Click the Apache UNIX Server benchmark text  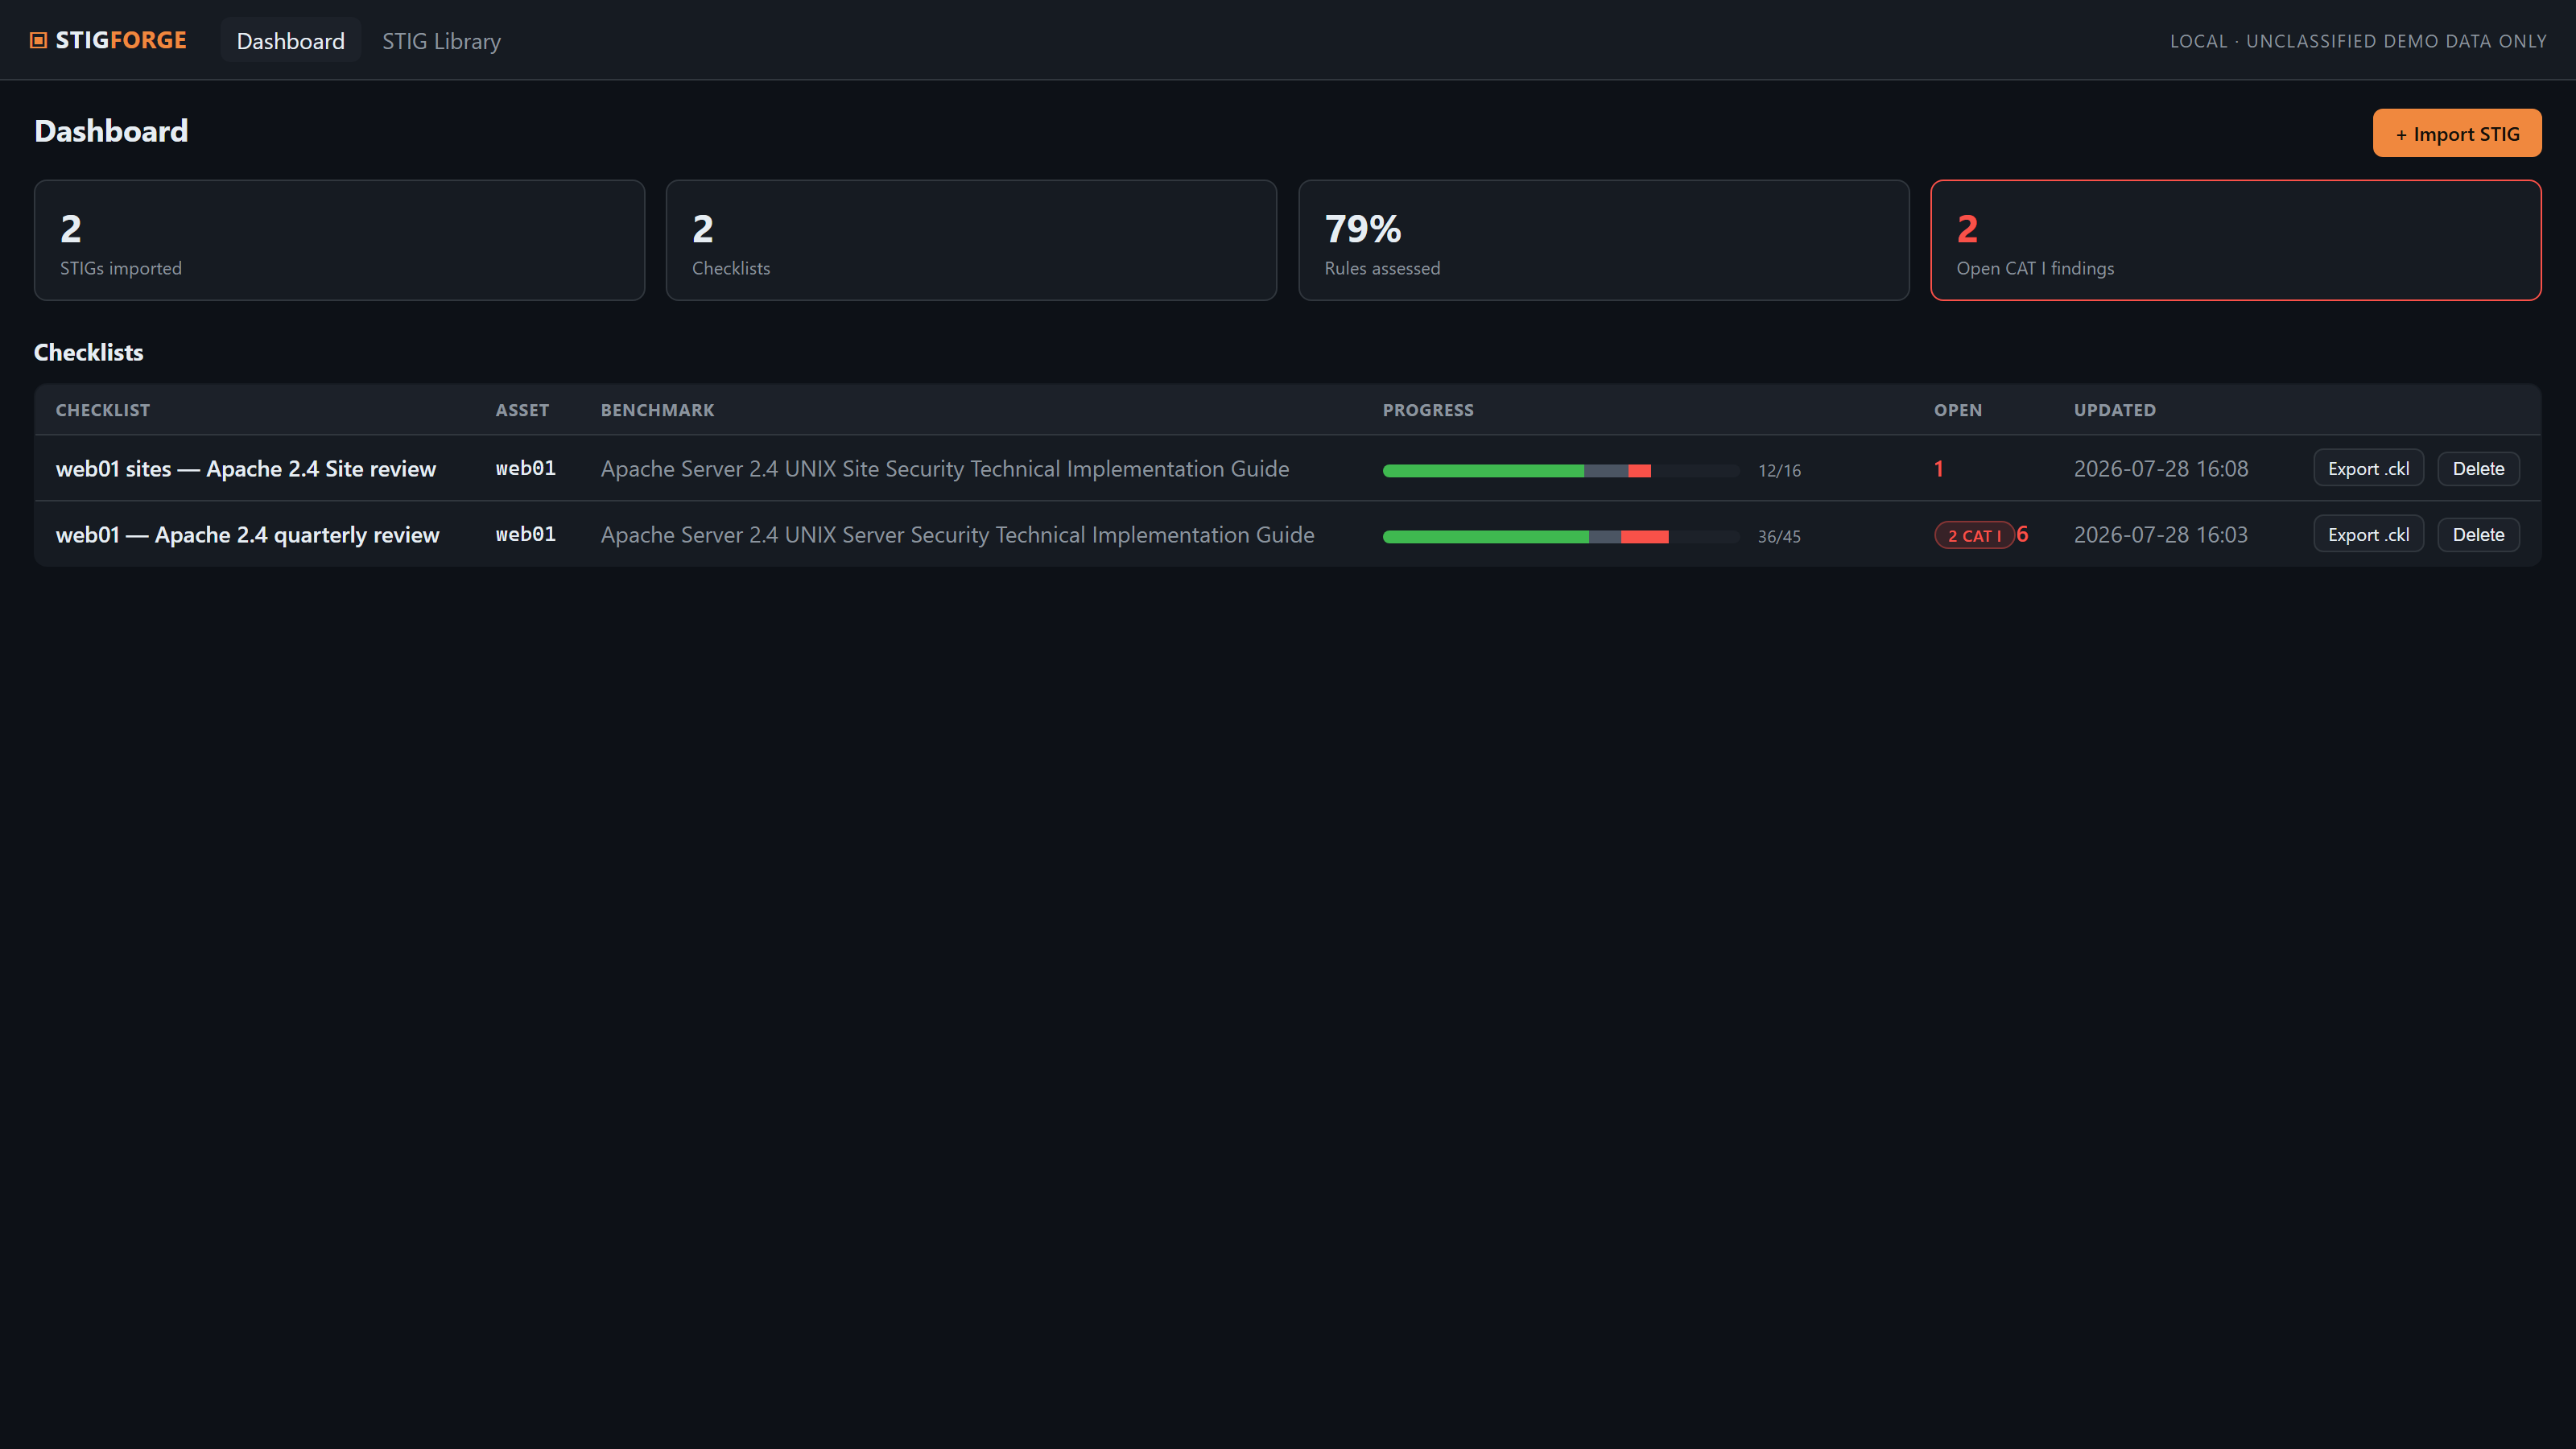pyautogui.click(x=957, y=534)
